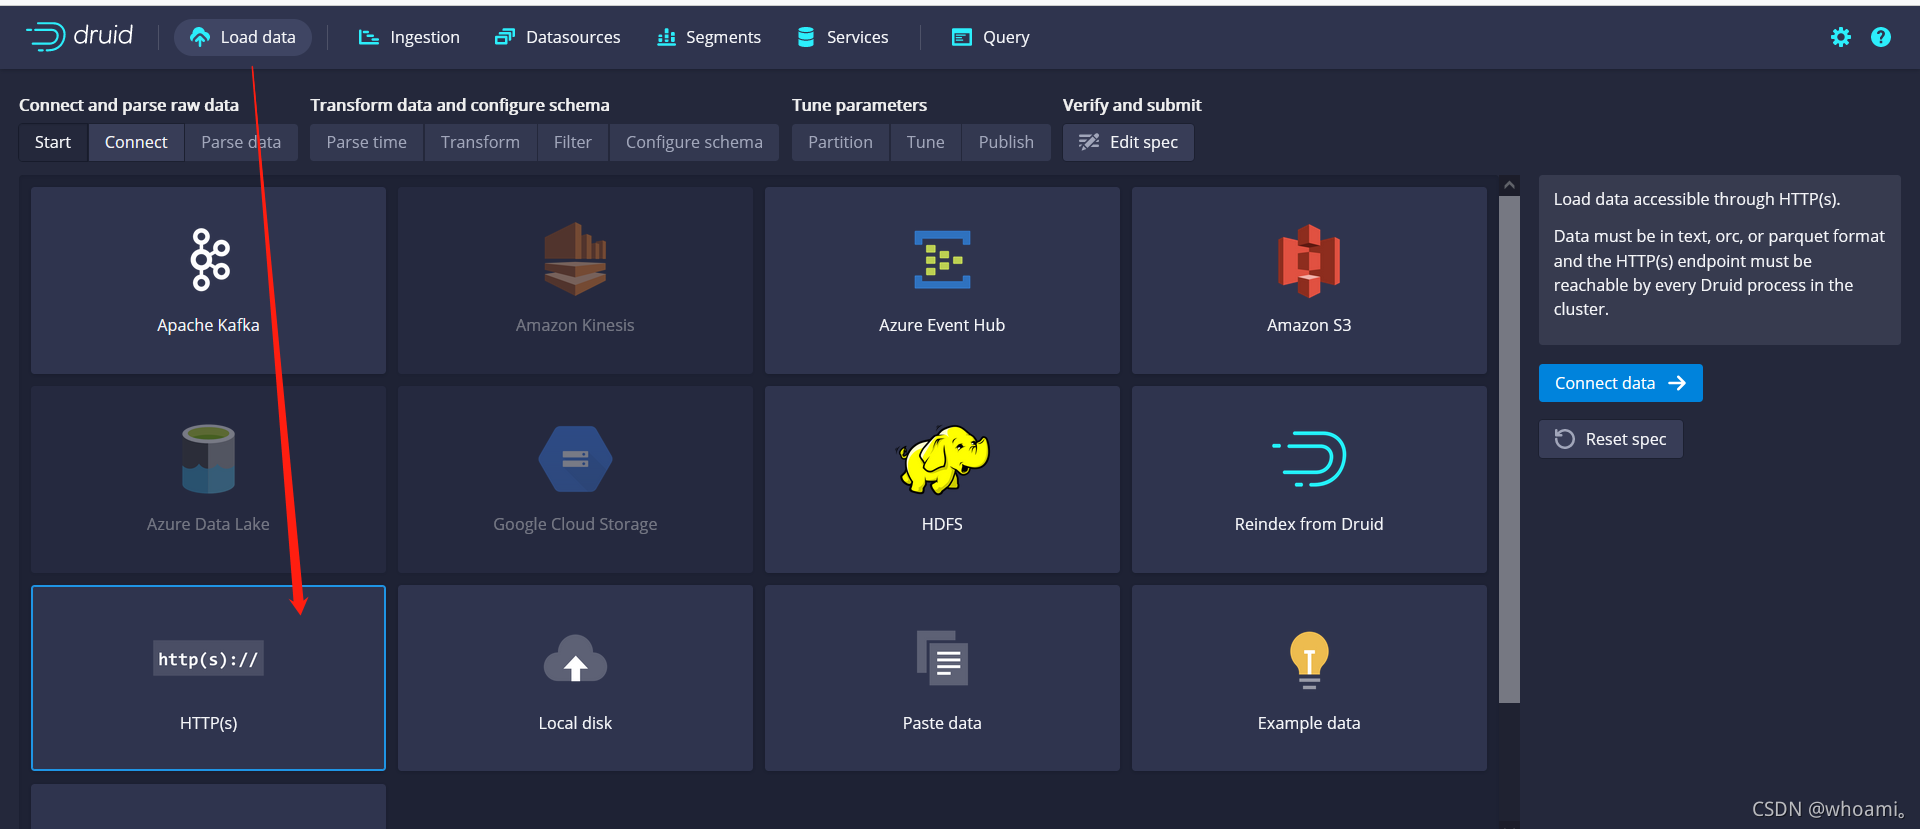The image size is (1920, 829).
Task: Open the Load data view
Action: (243, 37)
